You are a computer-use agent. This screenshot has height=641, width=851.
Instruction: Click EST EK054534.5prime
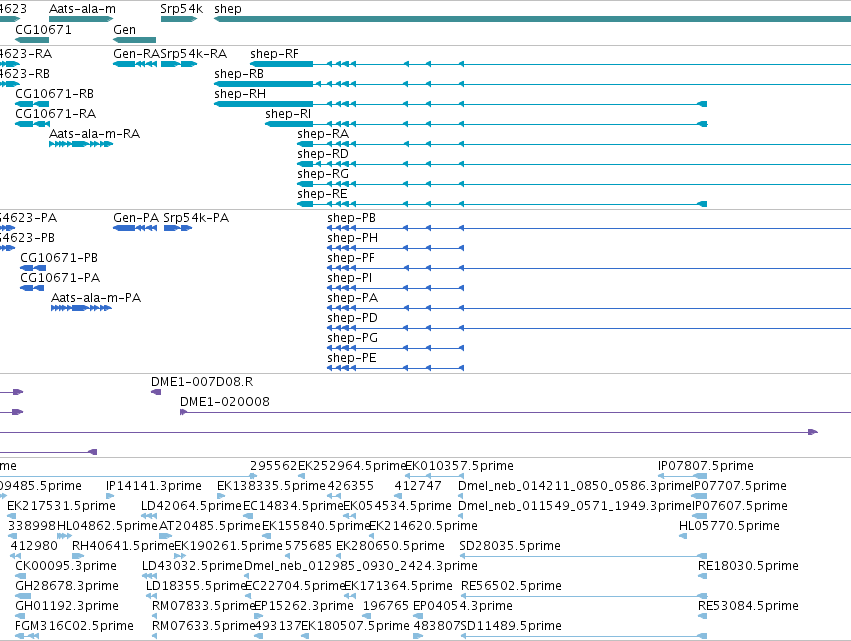point(397,506)
